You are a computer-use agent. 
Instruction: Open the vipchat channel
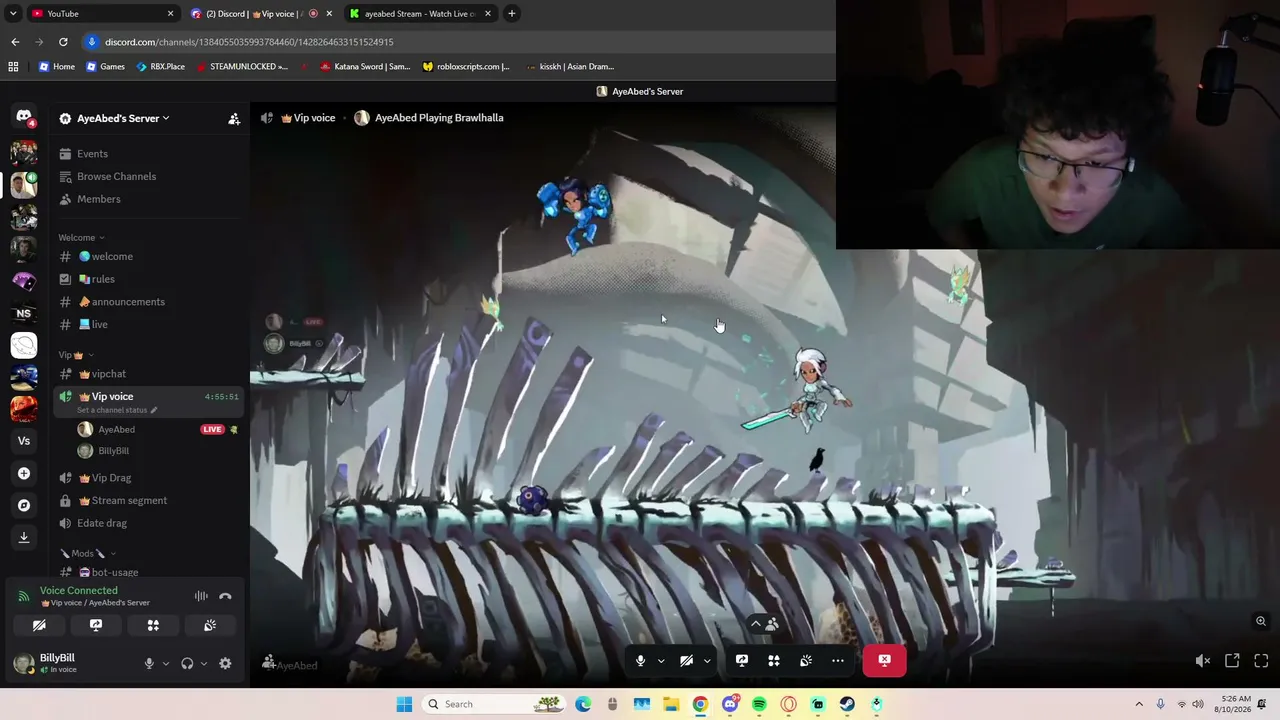pyautogui.click(x=150, y=374)
